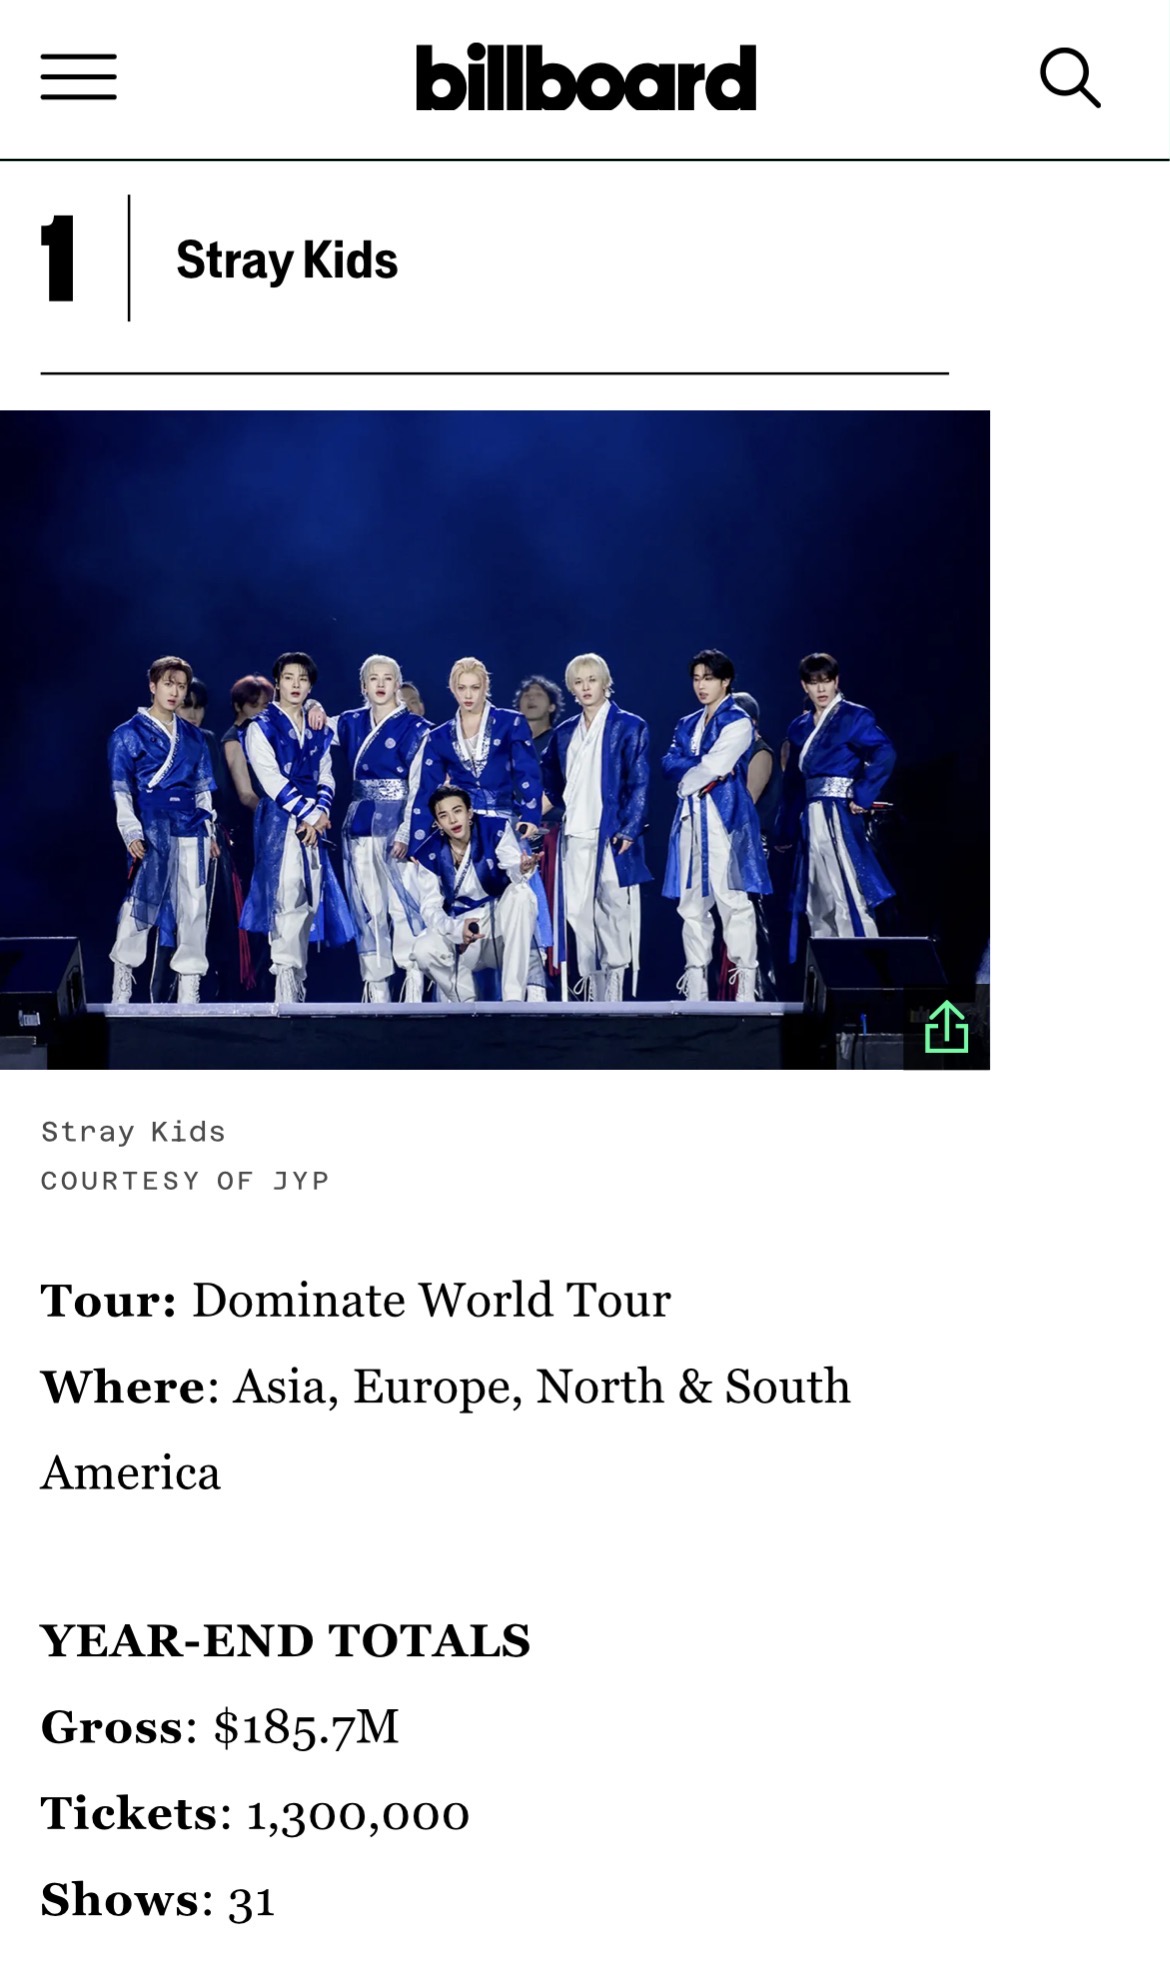The height and width of the screenshot is (1972, 1170).
Task: Select the Tour label text
Action: (109, 1301)
